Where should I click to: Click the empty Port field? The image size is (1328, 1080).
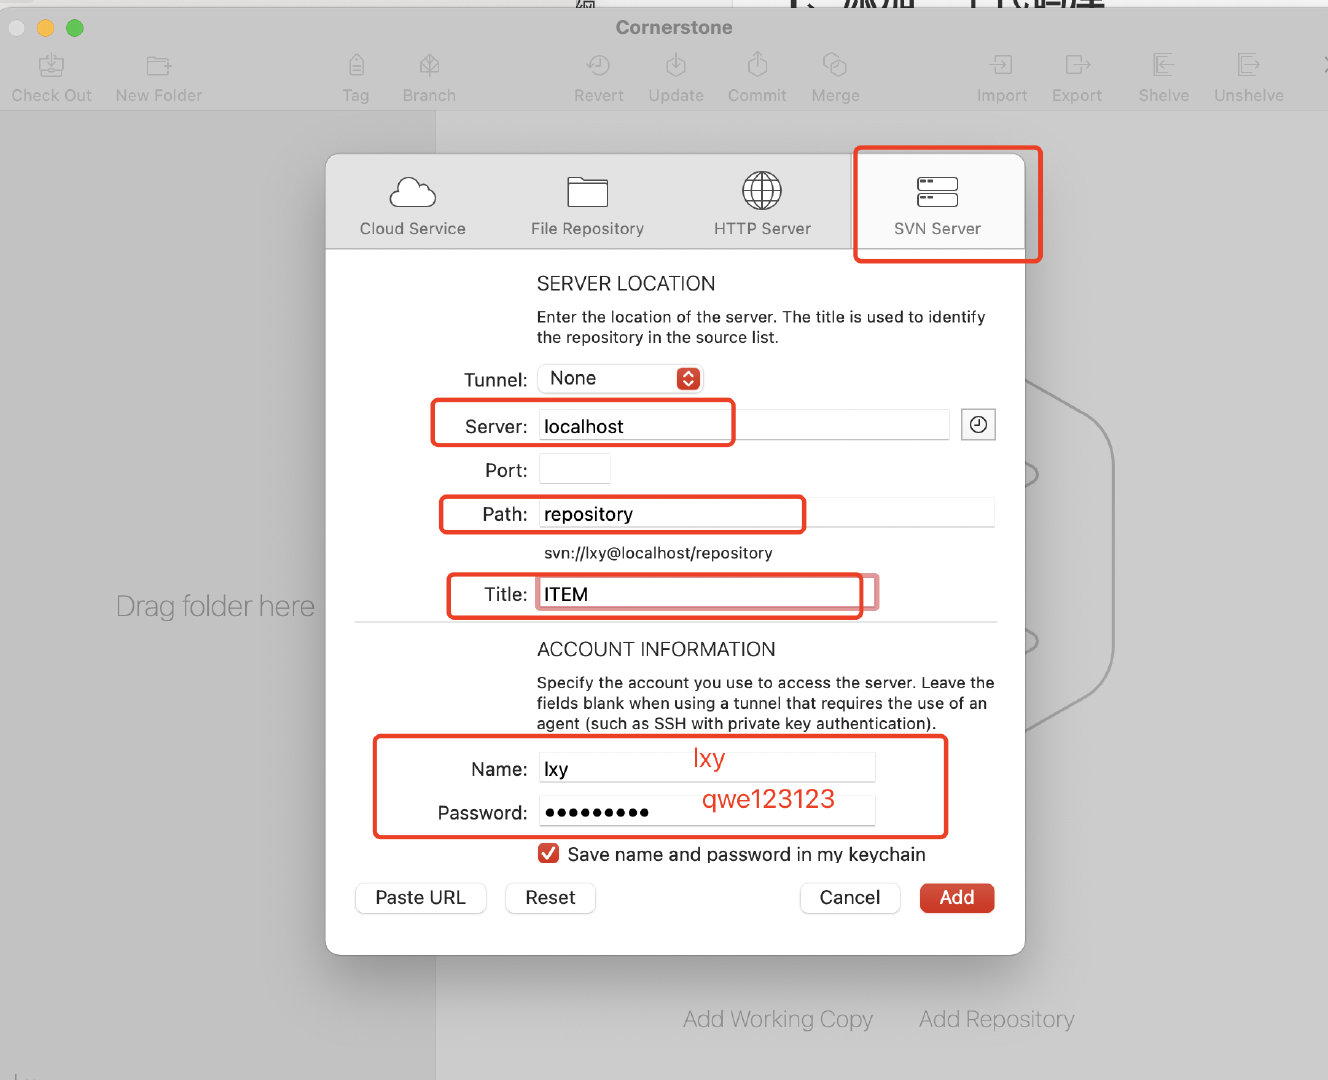(x=575, y=469)
